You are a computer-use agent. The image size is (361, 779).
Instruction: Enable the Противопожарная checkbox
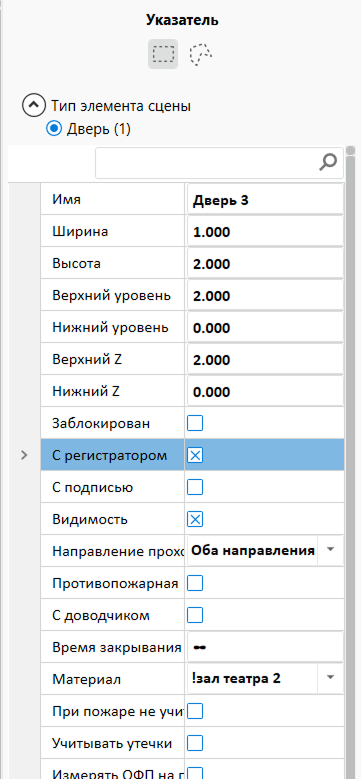(x=195, y=583)
